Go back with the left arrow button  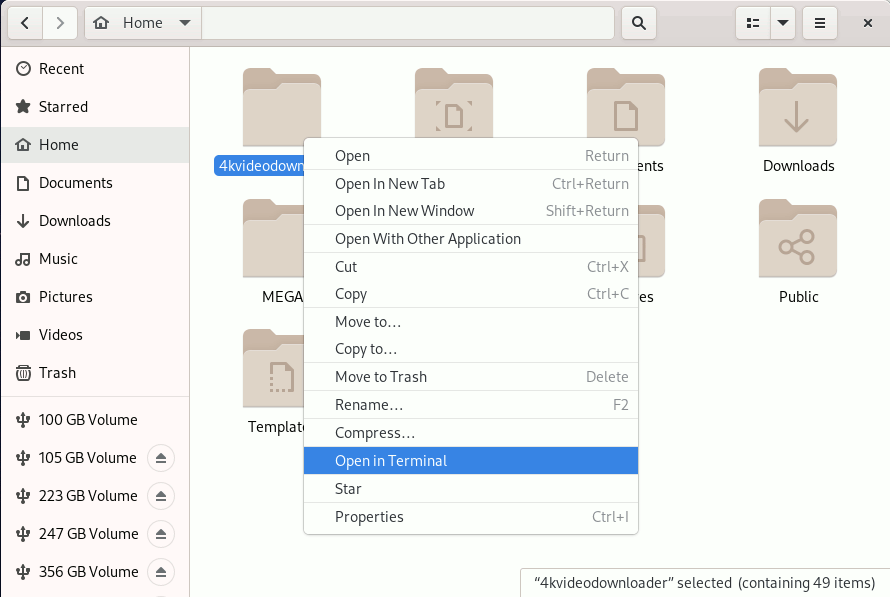pos(24,23)
